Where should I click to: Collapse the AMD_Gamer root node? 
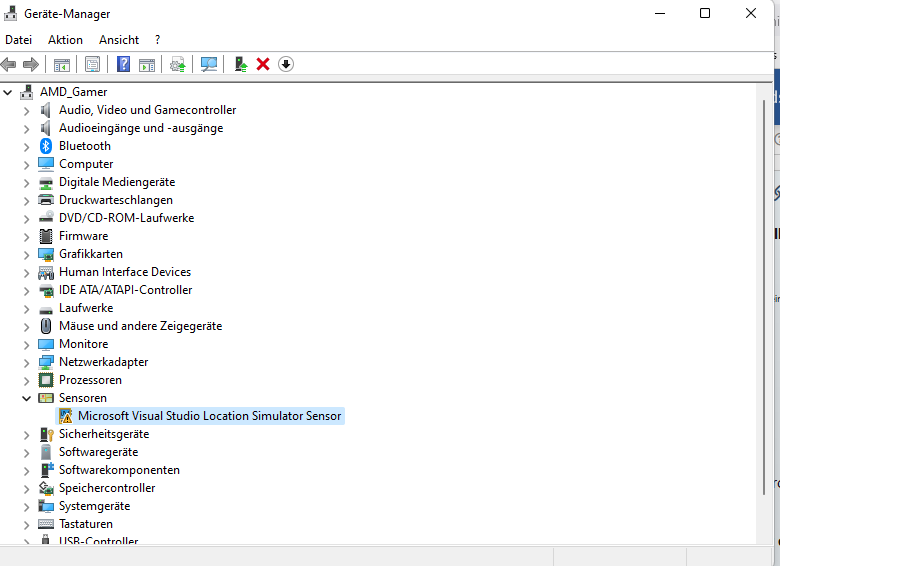(x=8, y=92)
